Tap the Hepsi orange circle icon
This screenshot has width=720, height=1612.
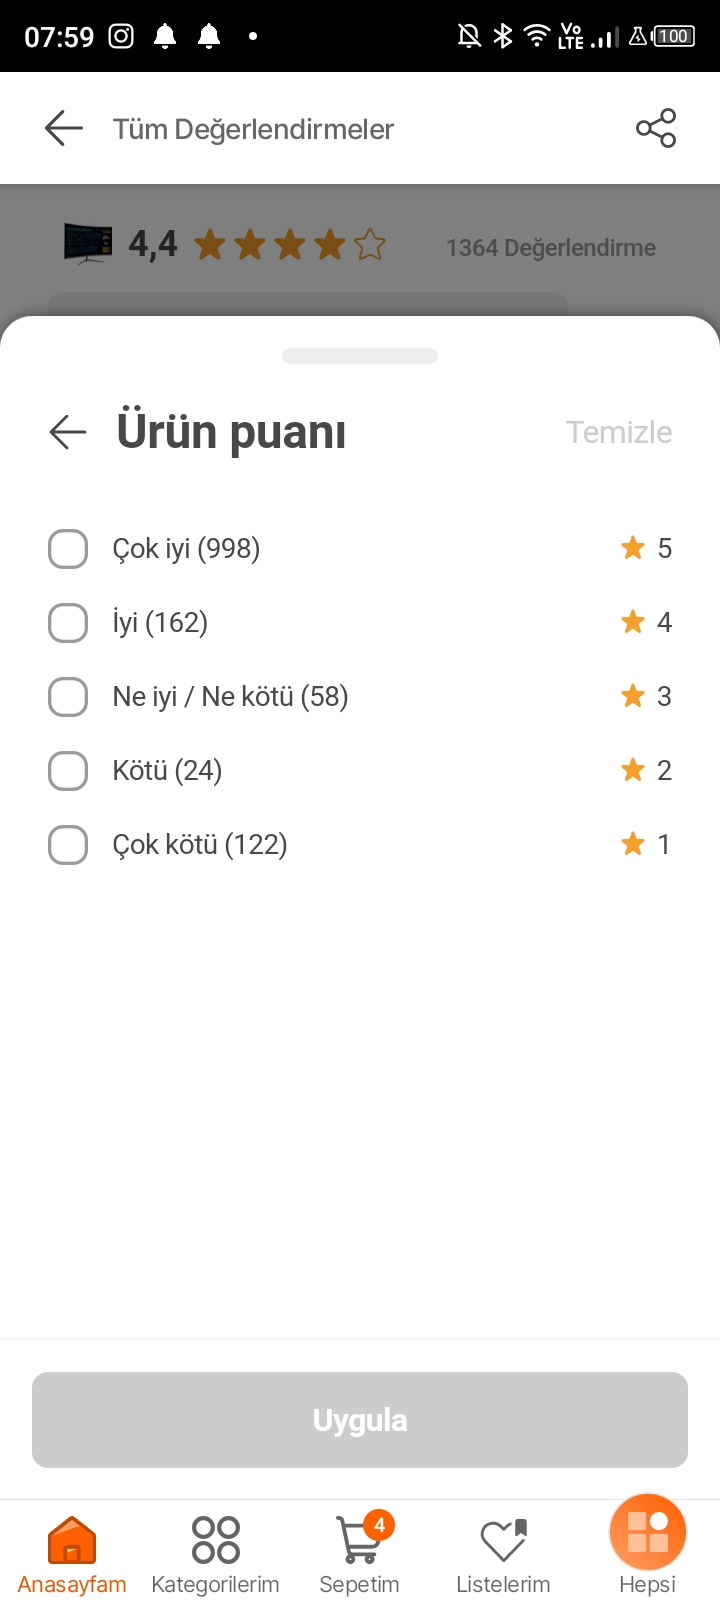click(x=647, y=1533)
